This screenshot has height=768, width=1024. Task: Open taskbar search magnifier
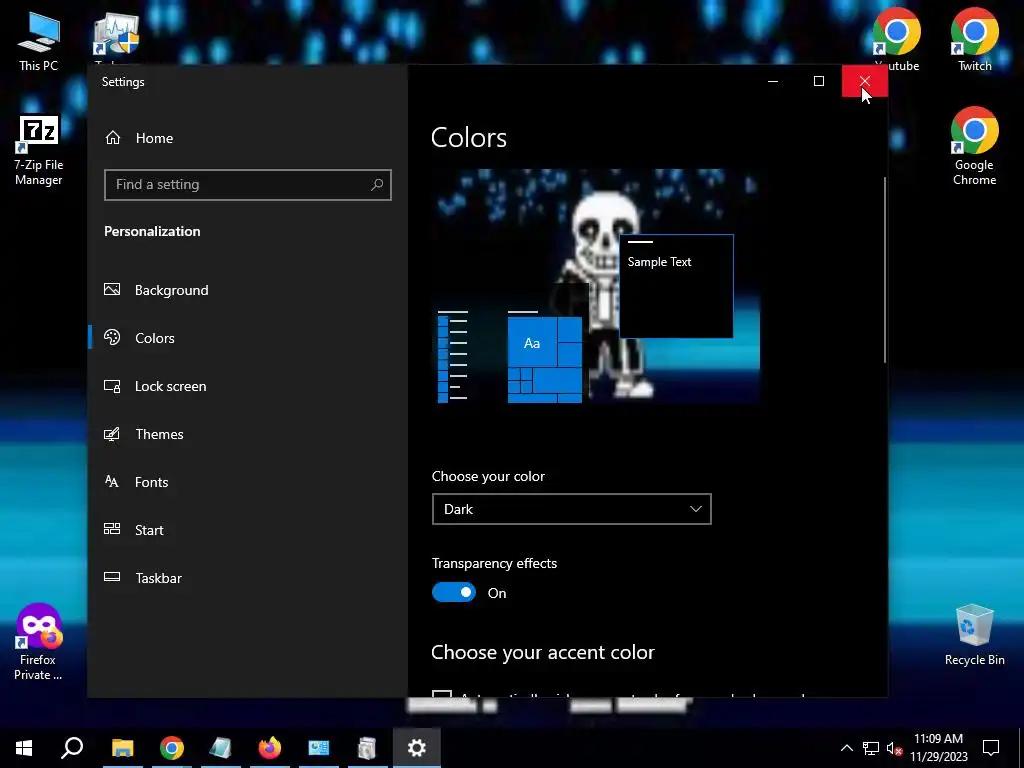pos(72,748)
